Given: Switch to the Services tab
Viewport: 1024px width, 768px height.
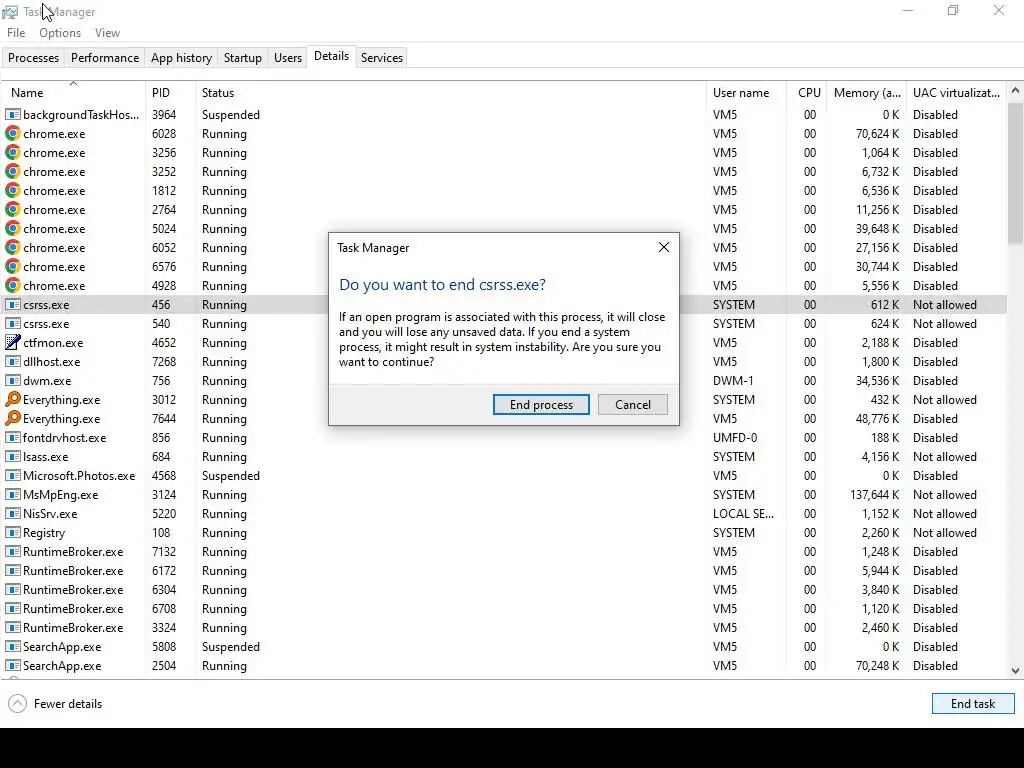Looking at the screenshot, I should pyautogui.click(x=382, y=57).
